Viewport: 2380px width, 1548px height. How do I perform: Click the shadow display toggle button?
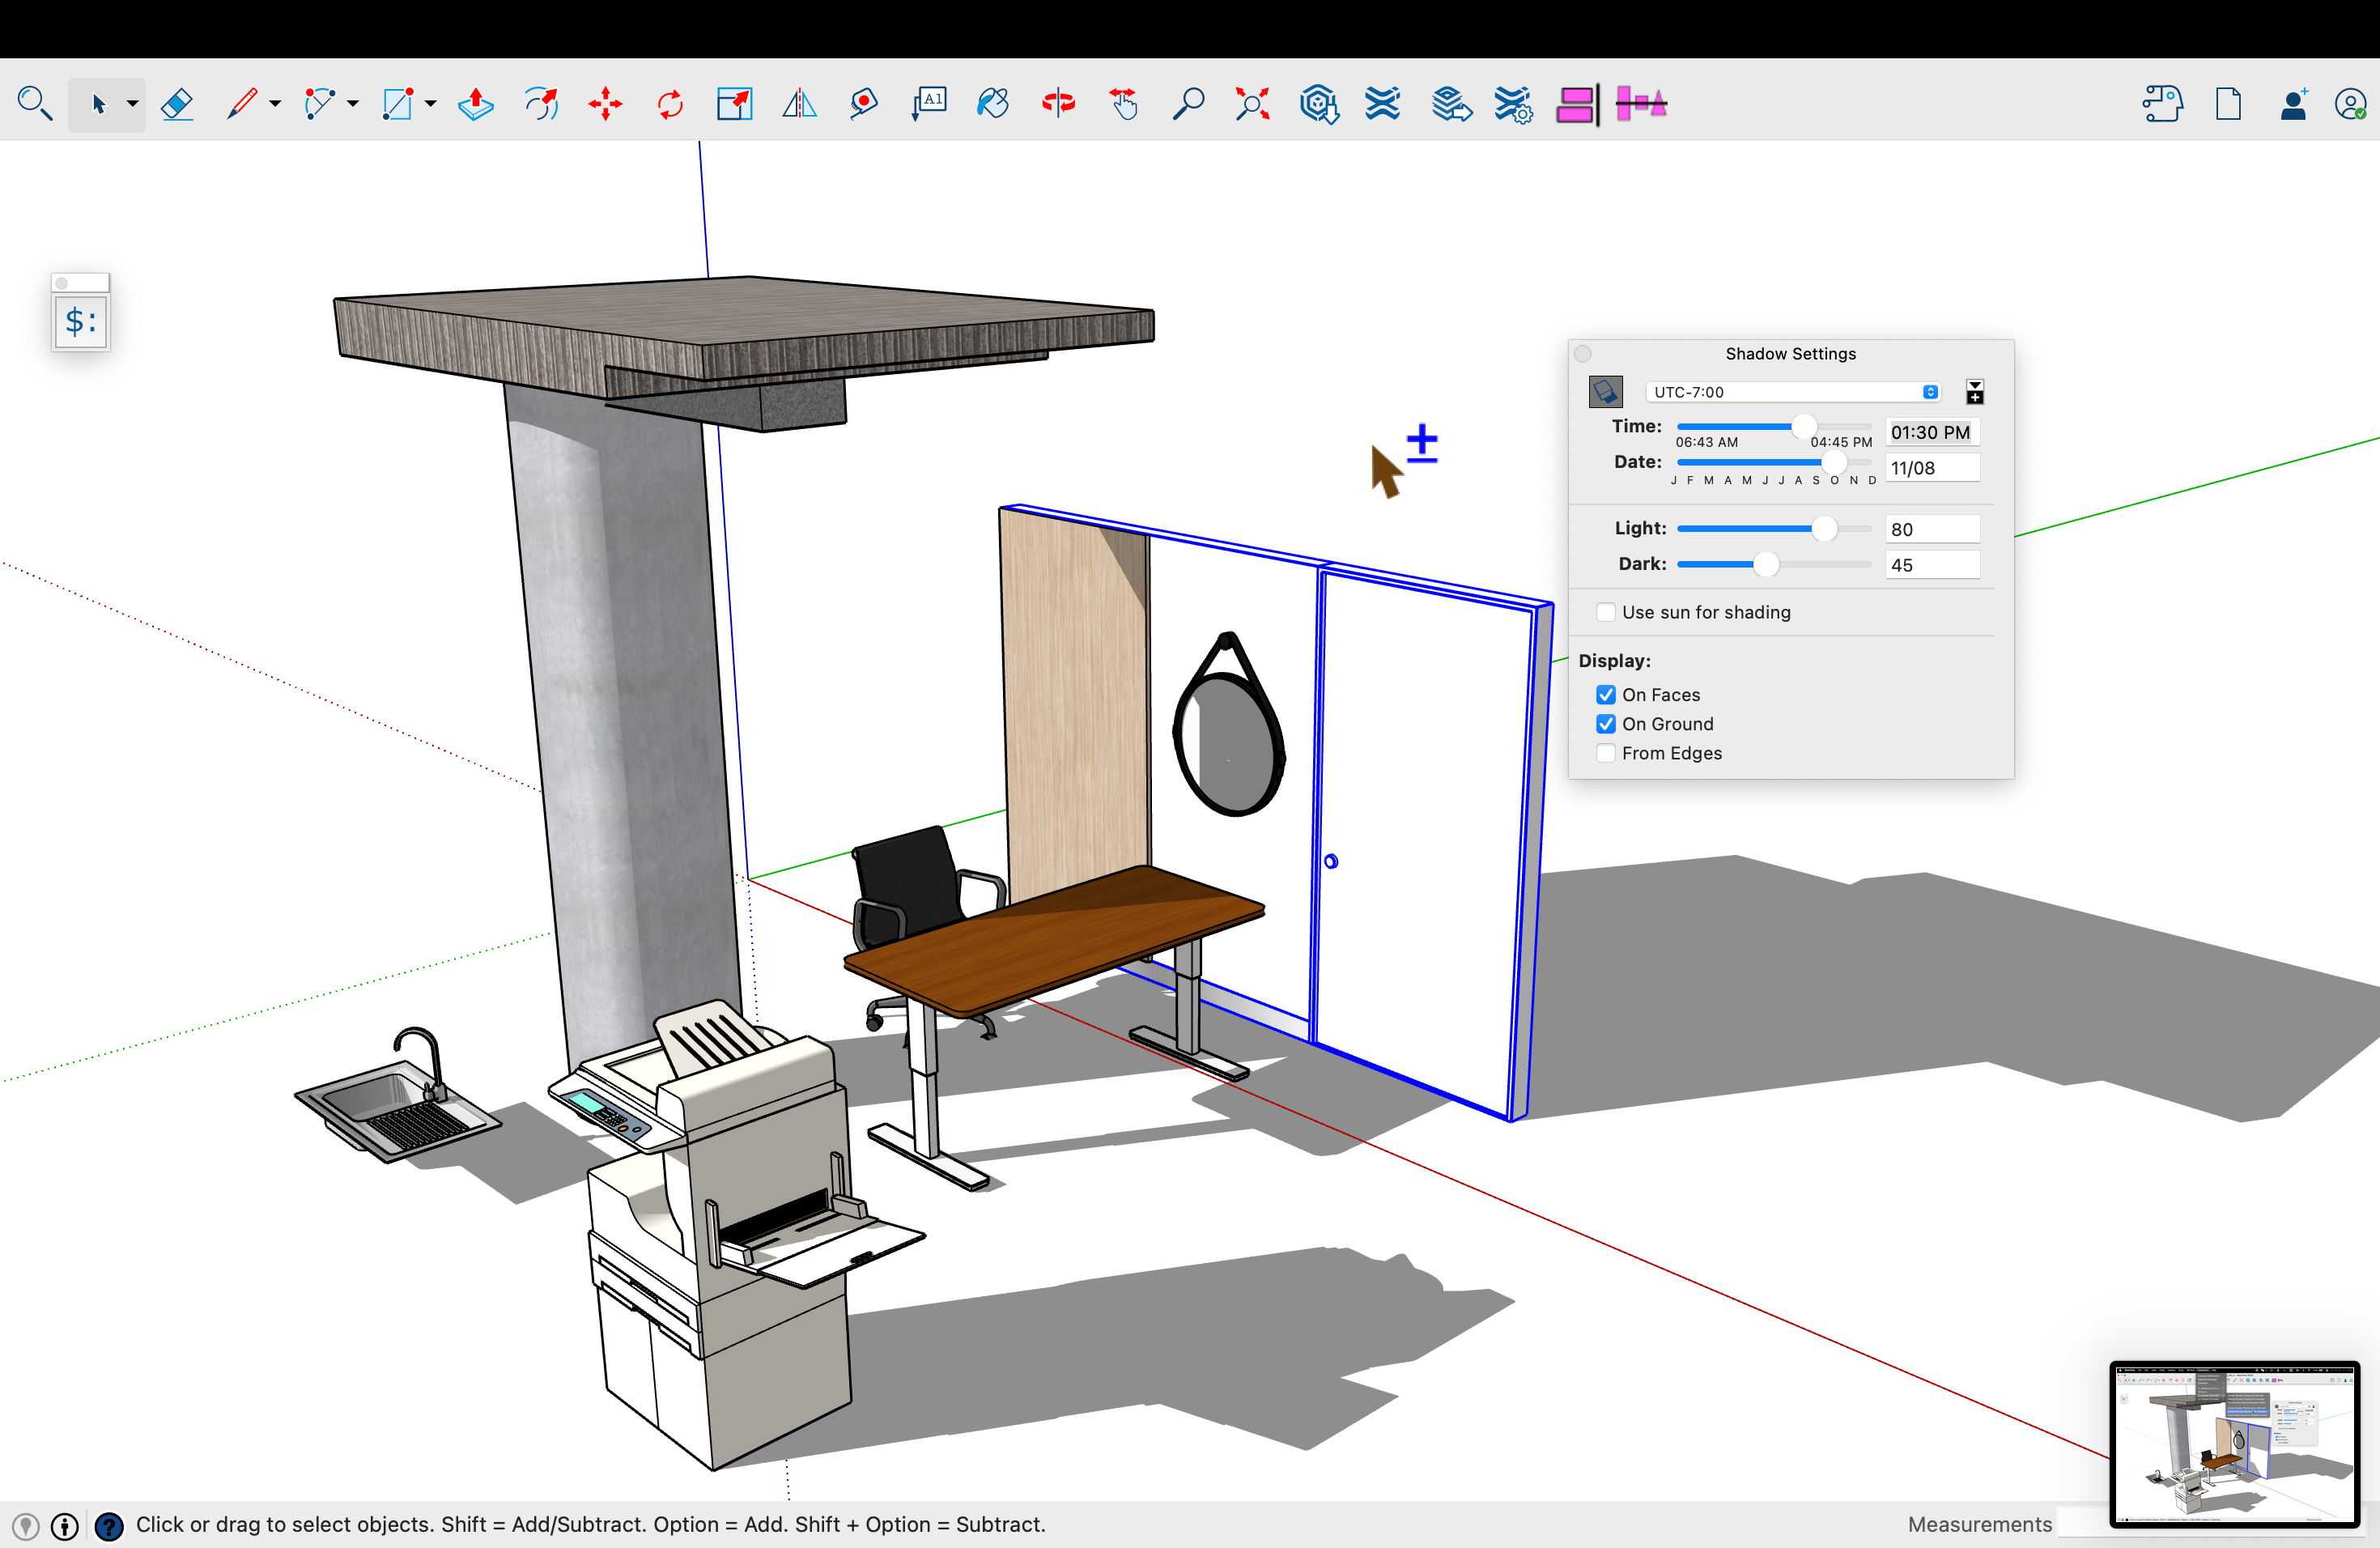click(1605, 392)
